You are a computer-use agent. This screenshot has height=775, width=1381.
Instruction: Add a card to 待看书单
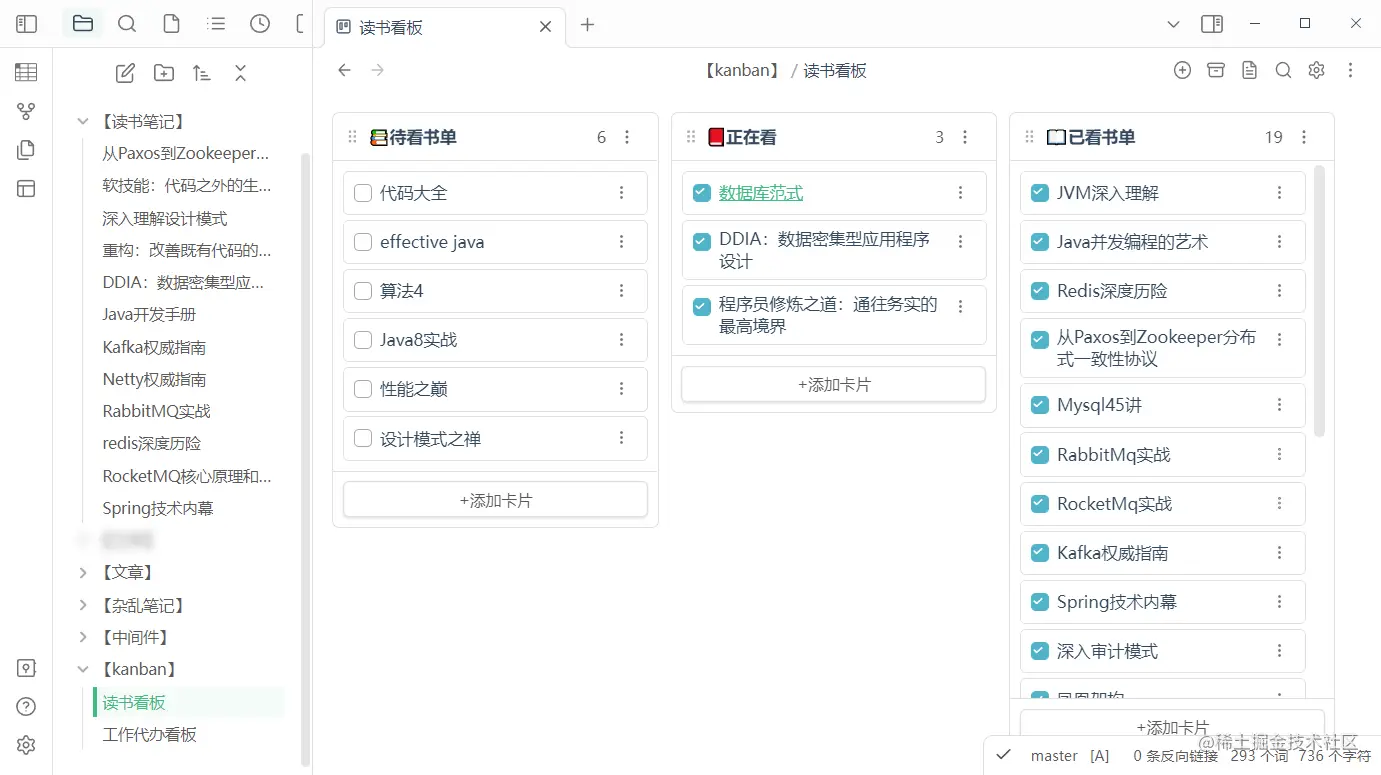(495, 500)
